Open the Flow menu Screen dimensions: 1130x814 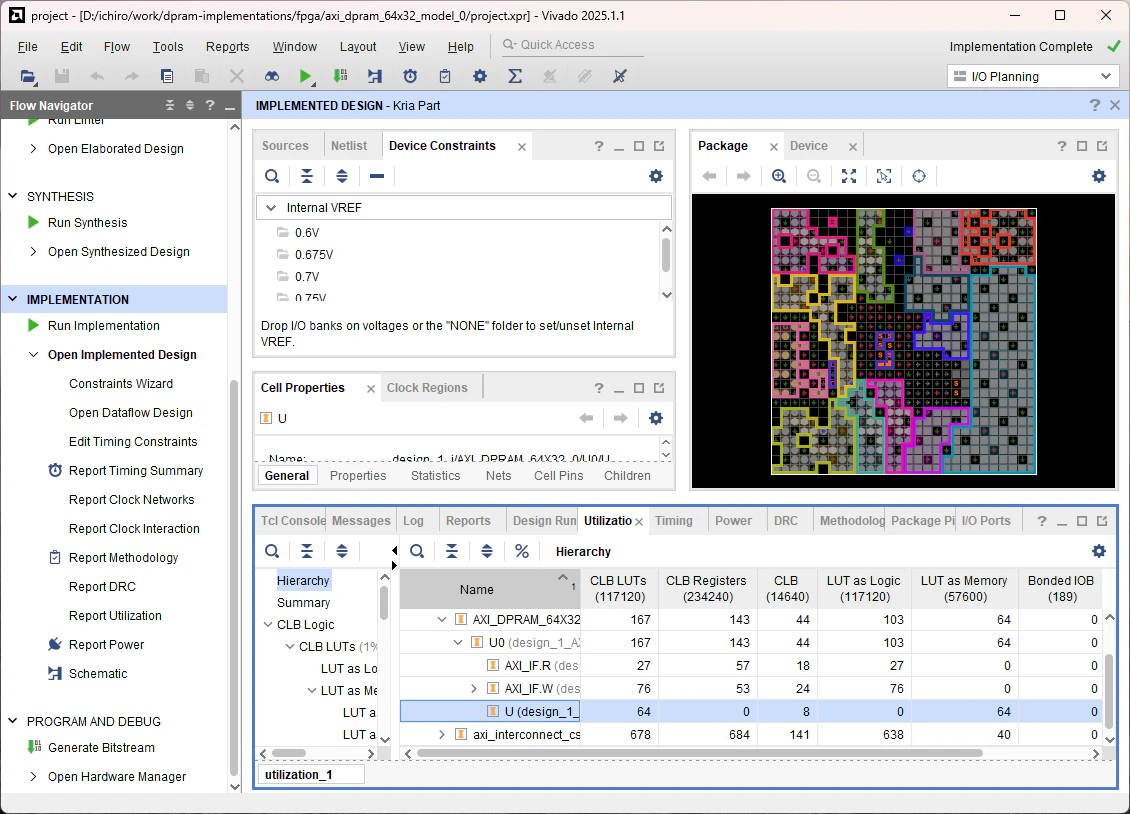pyautogui.click(x=117, y=47)
